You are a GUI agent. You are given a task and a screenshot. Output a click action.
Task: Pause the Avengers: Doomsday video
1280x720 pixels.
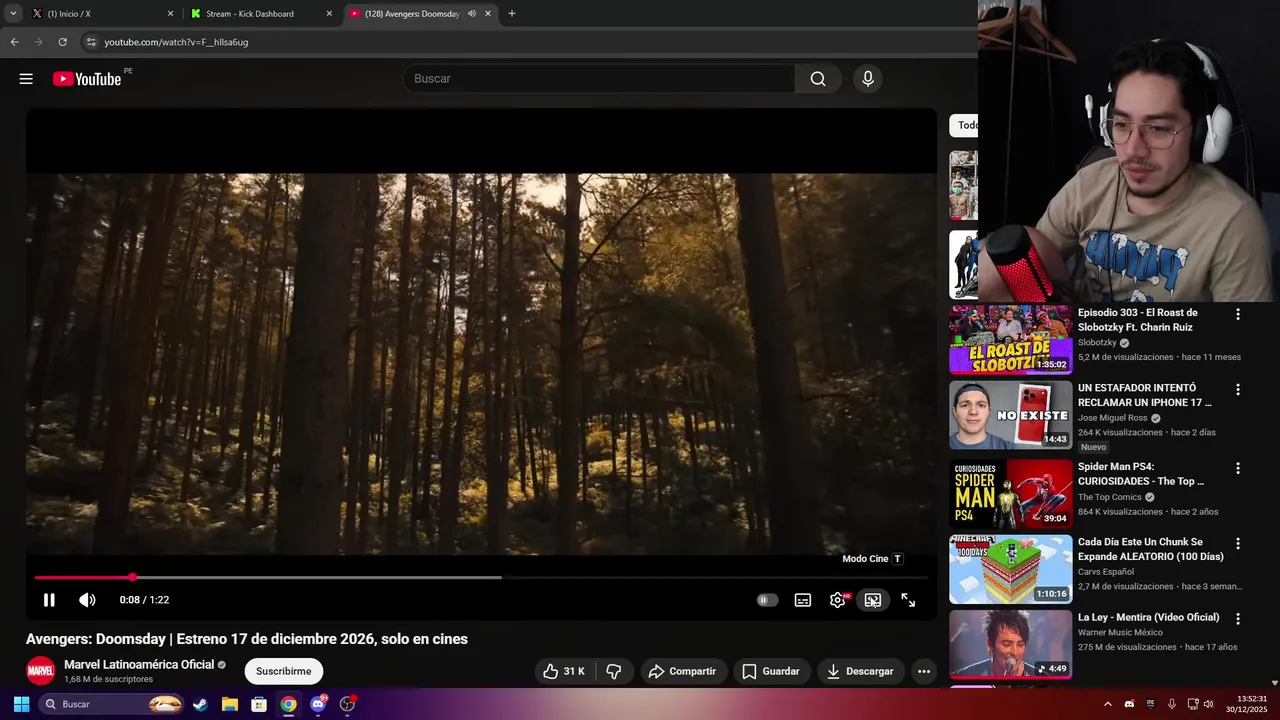coord(49,600)
